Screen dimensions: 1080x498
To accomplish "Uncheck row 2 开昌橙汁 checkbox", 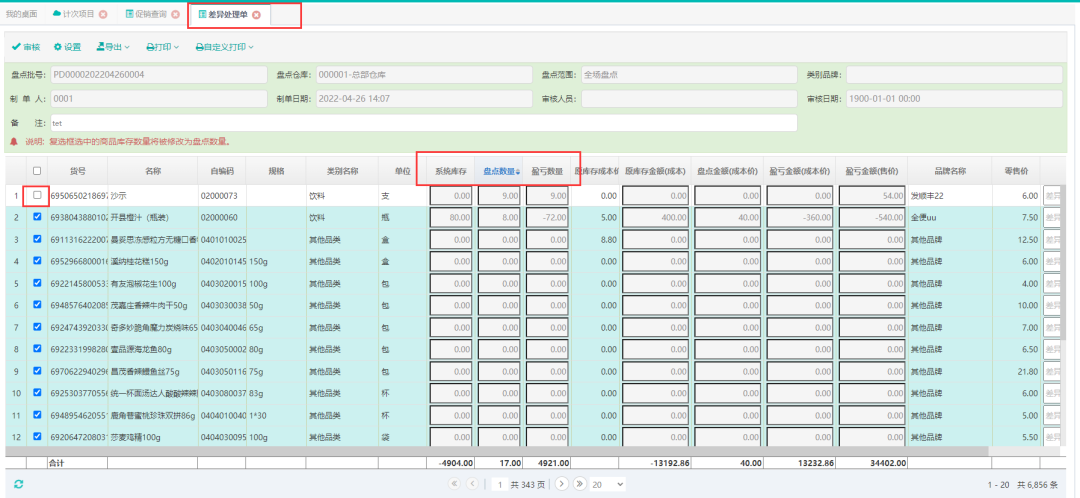I will [37, 216].
